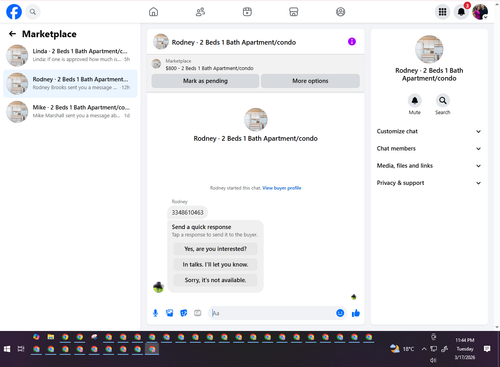Click the '$800 - 2 Beds 1 Bath Apartment/condo' listing text
The height and width of the screenshot is (367, 500).
coord(209,68)
